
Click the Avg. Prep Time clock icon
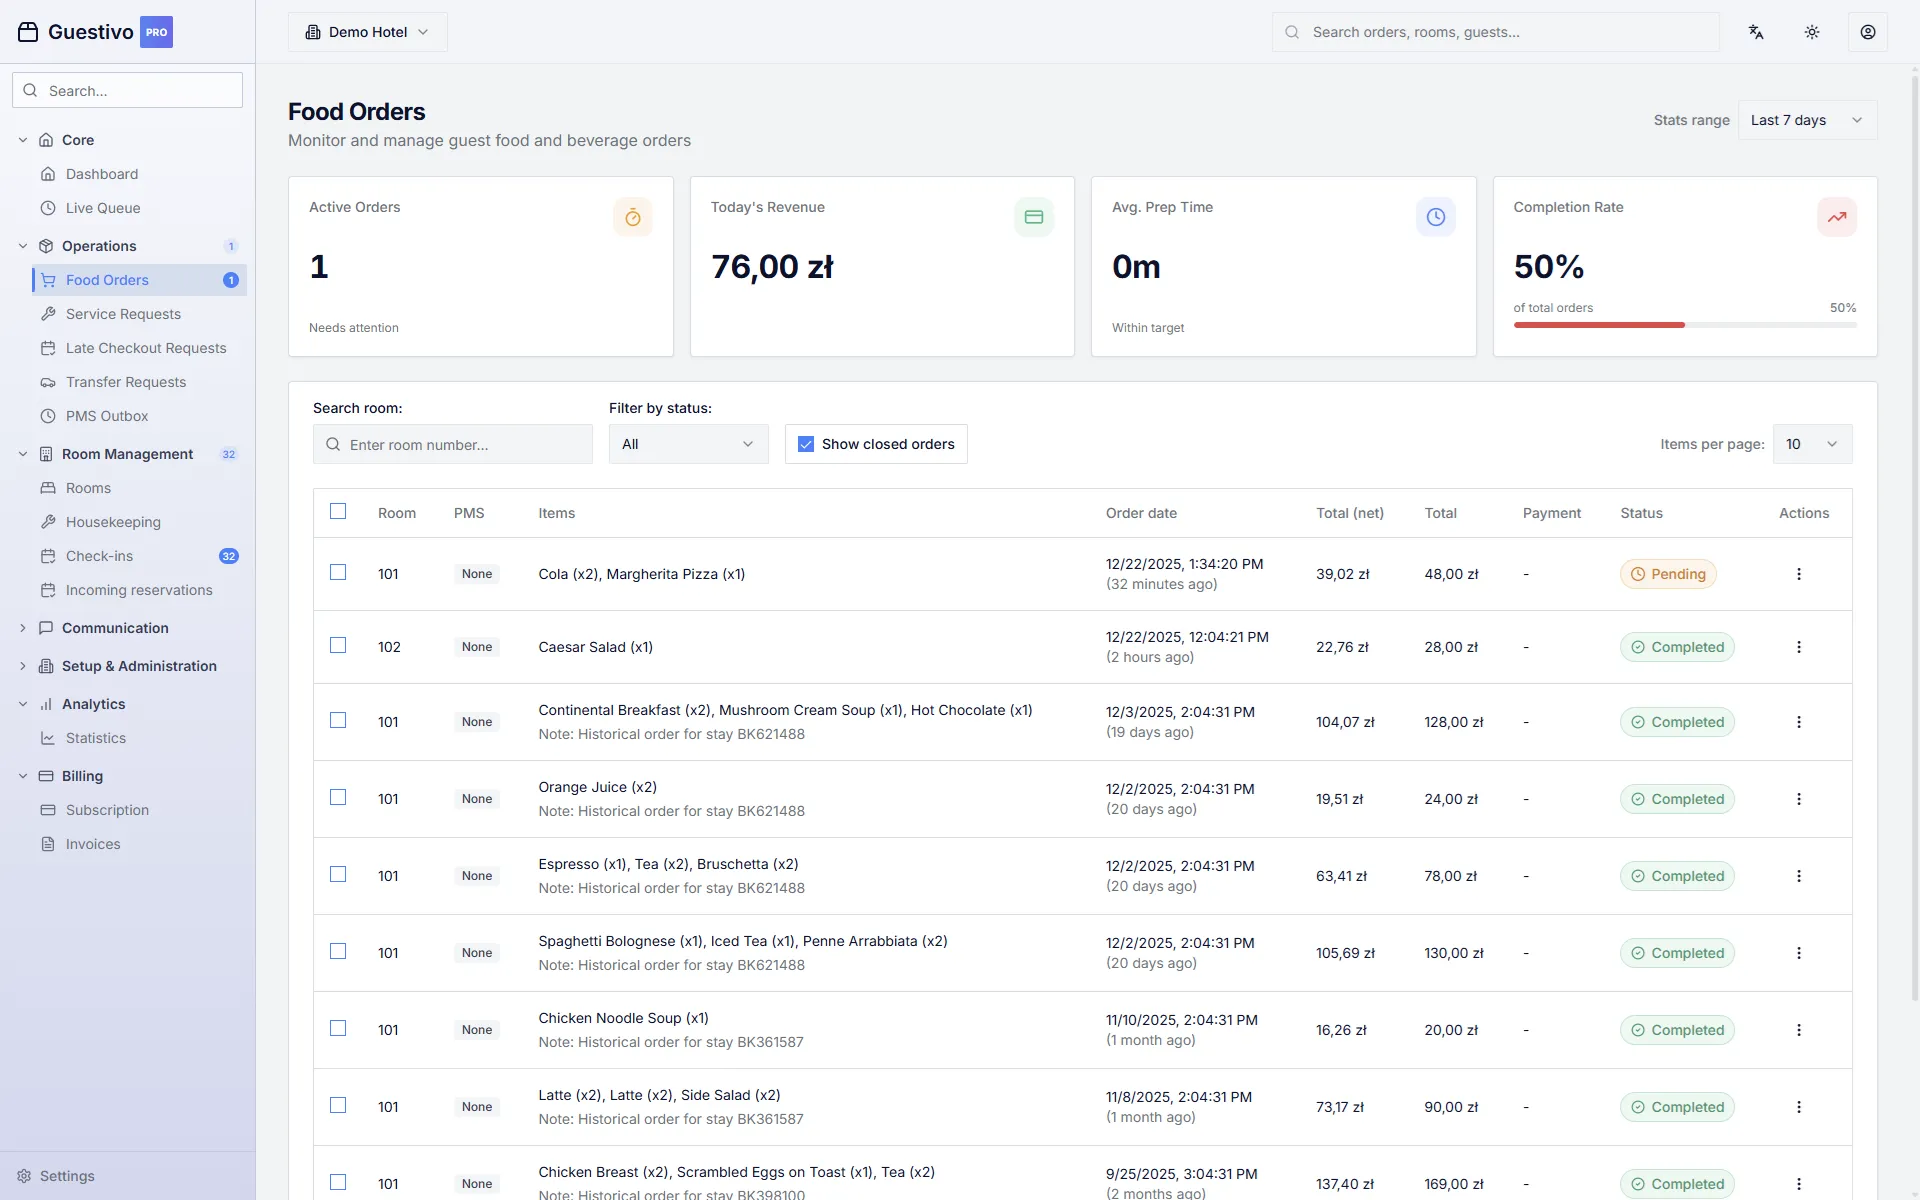click(1435, 217)
